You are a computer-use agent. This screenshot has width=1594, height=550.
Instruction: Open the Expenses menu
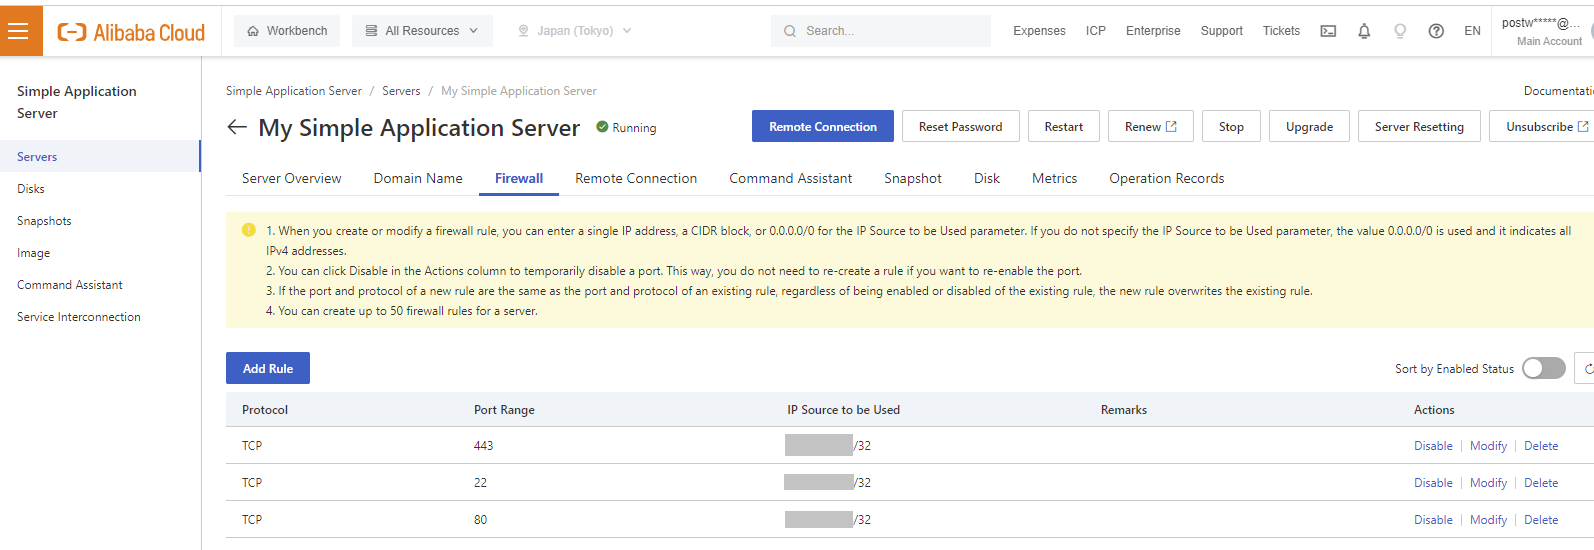(1039, 31)
